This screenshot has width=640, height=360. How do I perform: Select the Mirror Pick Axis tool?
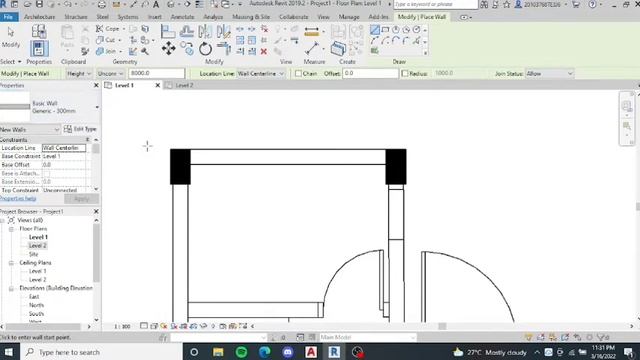(205, 31)
